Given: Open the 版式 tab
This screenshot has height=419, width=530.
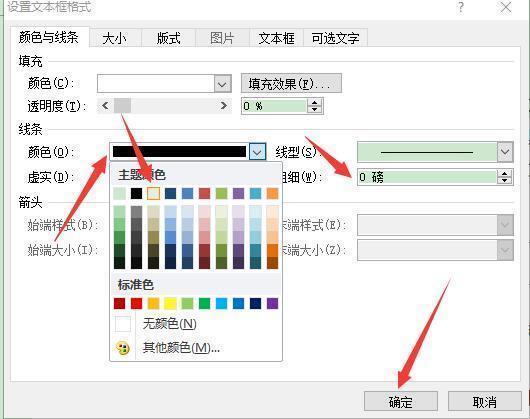Looking at the screenshot, I should (168, 38).
